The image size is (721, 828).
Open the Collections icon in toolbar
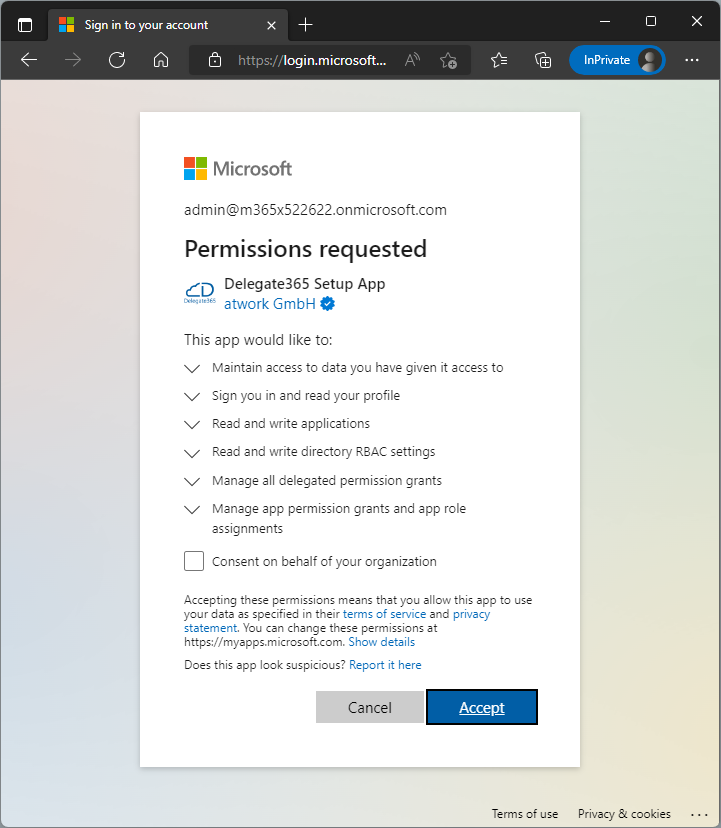tap(543, 60)
